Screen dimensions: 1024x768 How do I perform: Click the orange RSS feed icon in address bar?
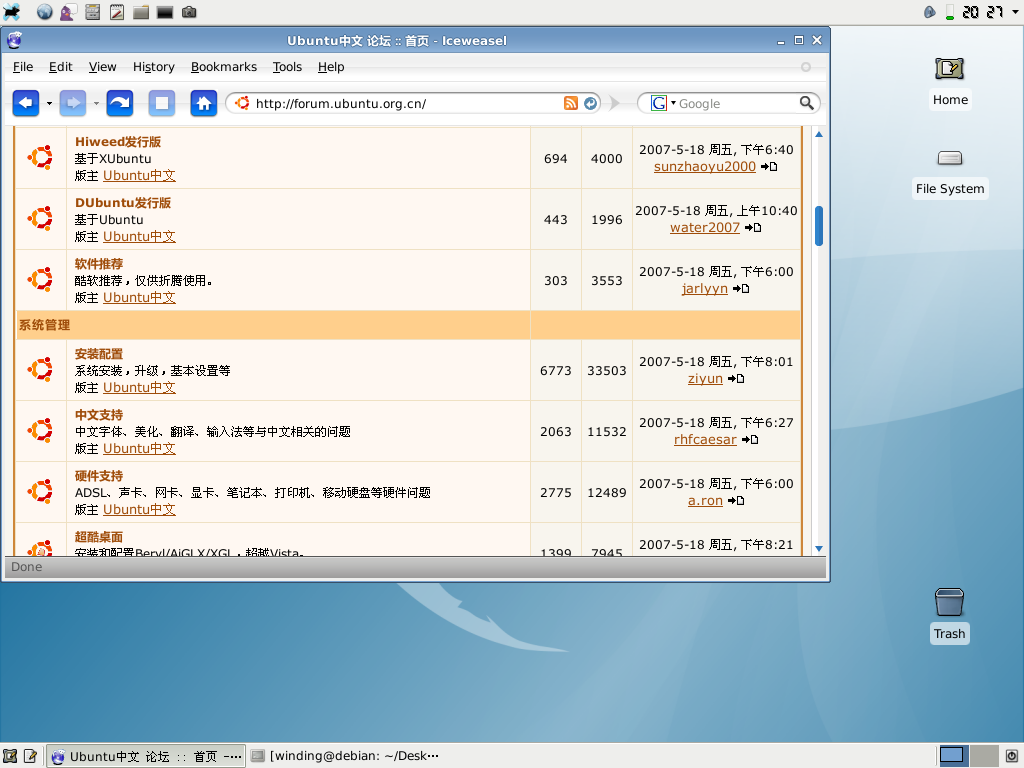pyautogui.click(x=571, y=103)
